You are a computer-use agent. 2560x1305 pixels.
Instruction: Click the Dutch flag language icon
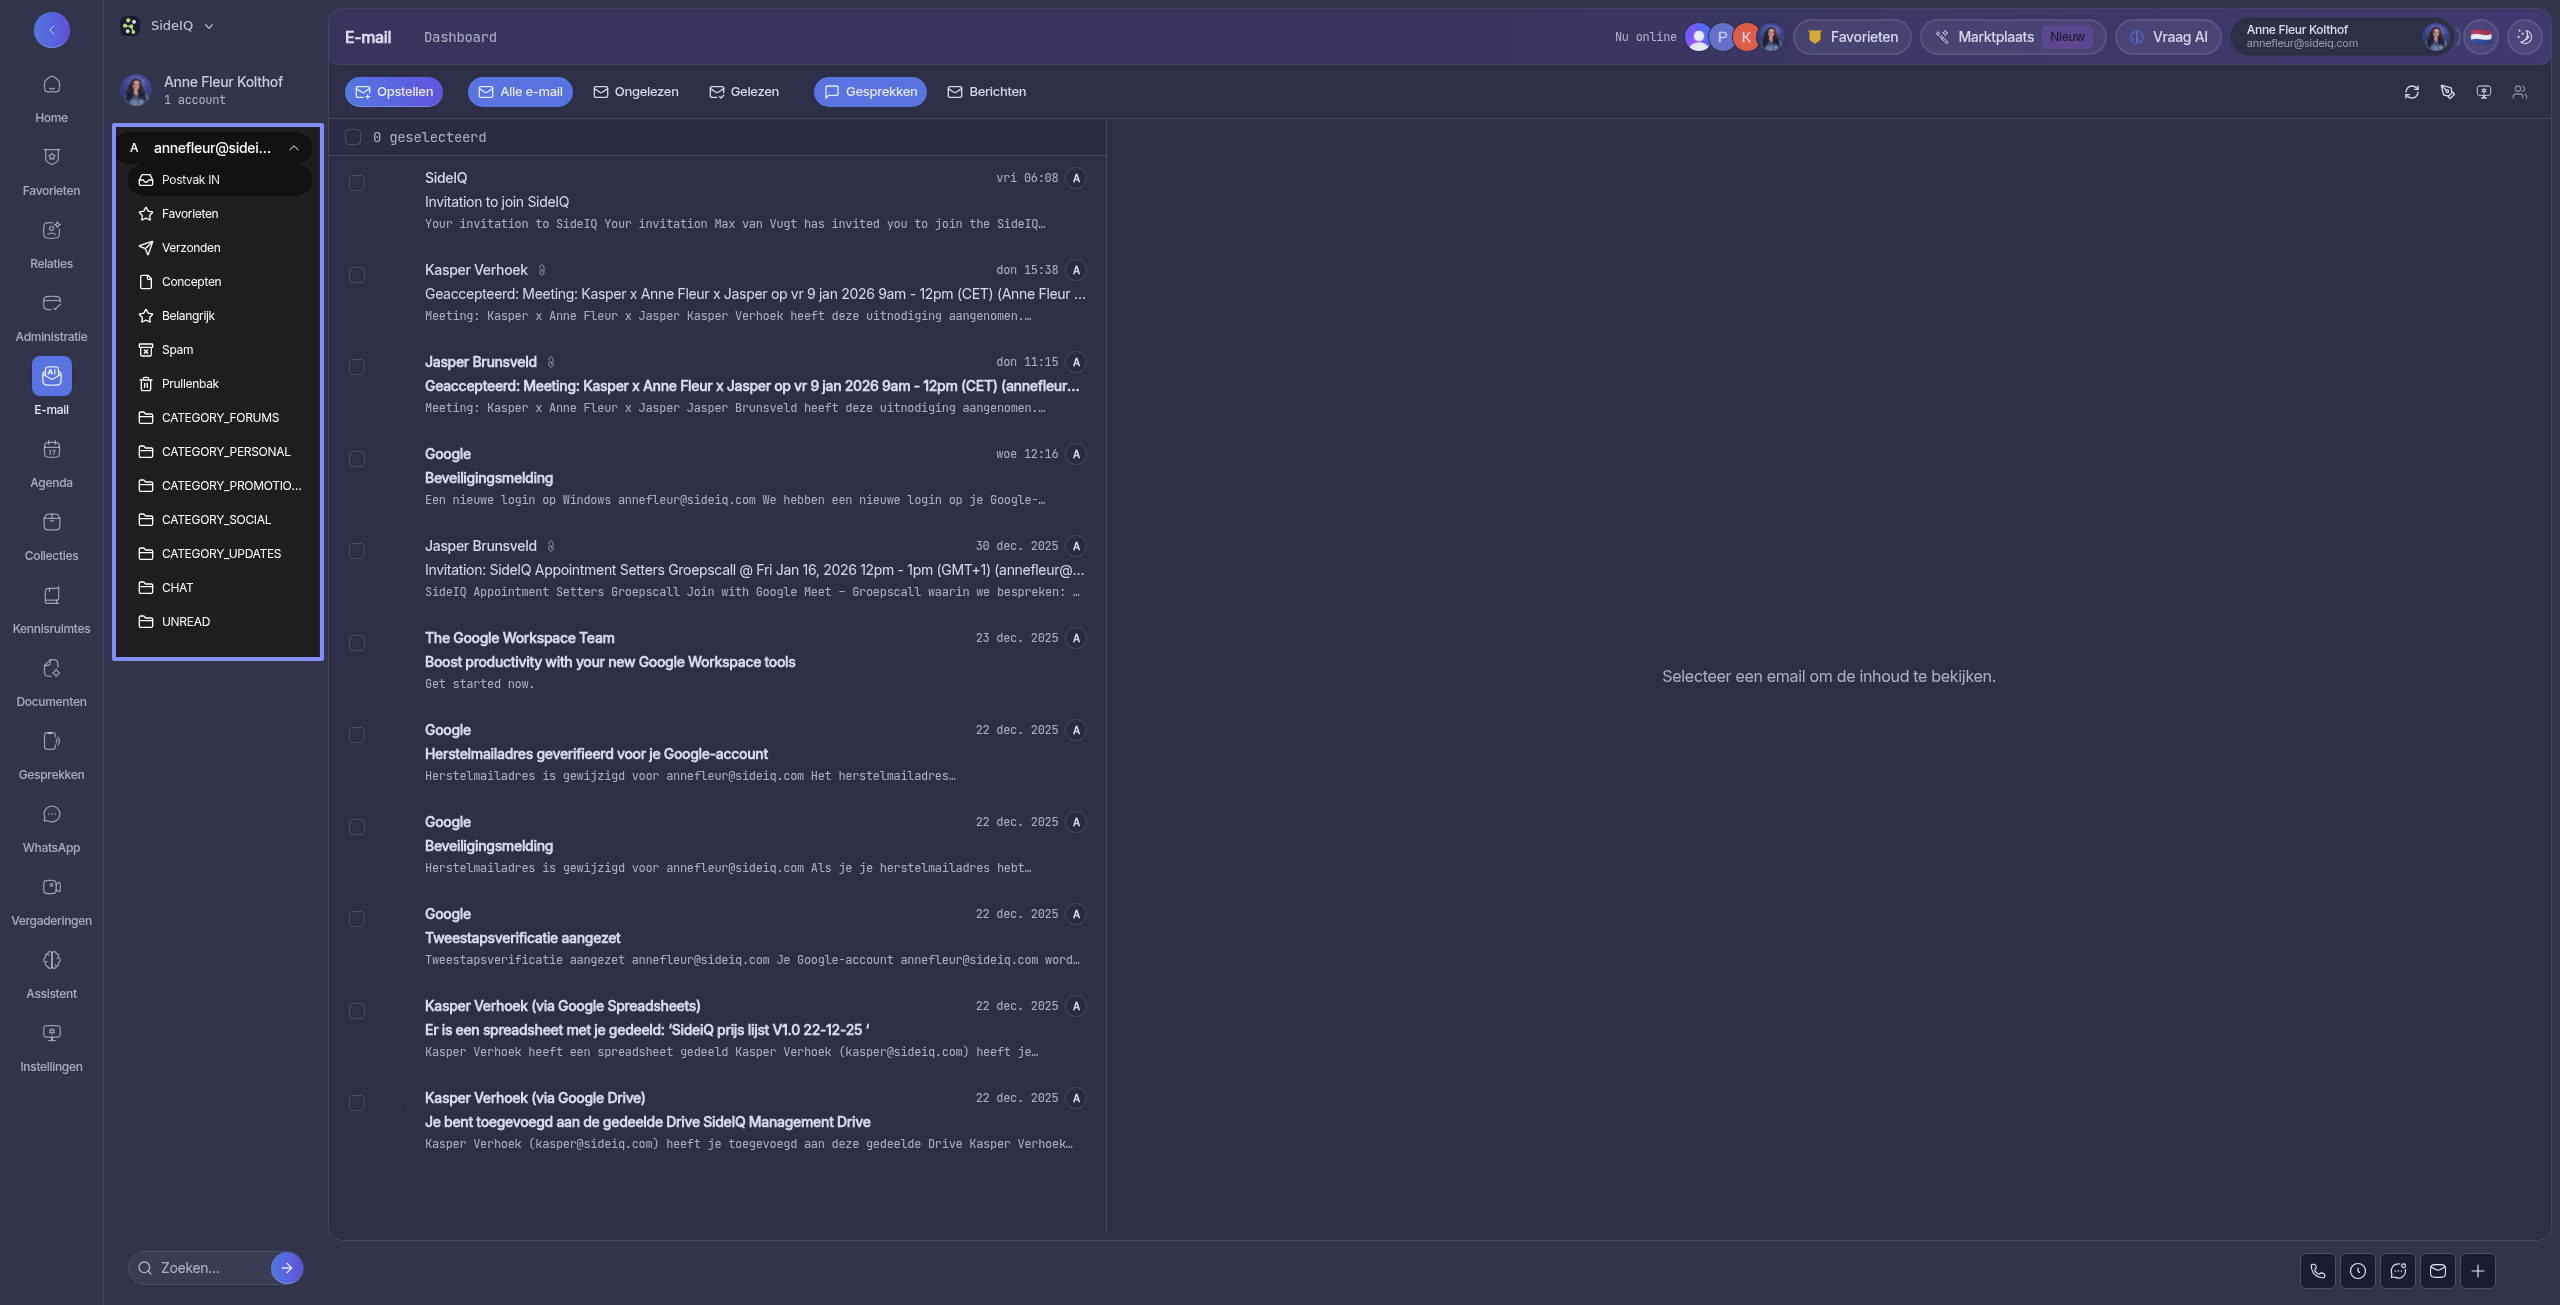(x=2481, y=37)
